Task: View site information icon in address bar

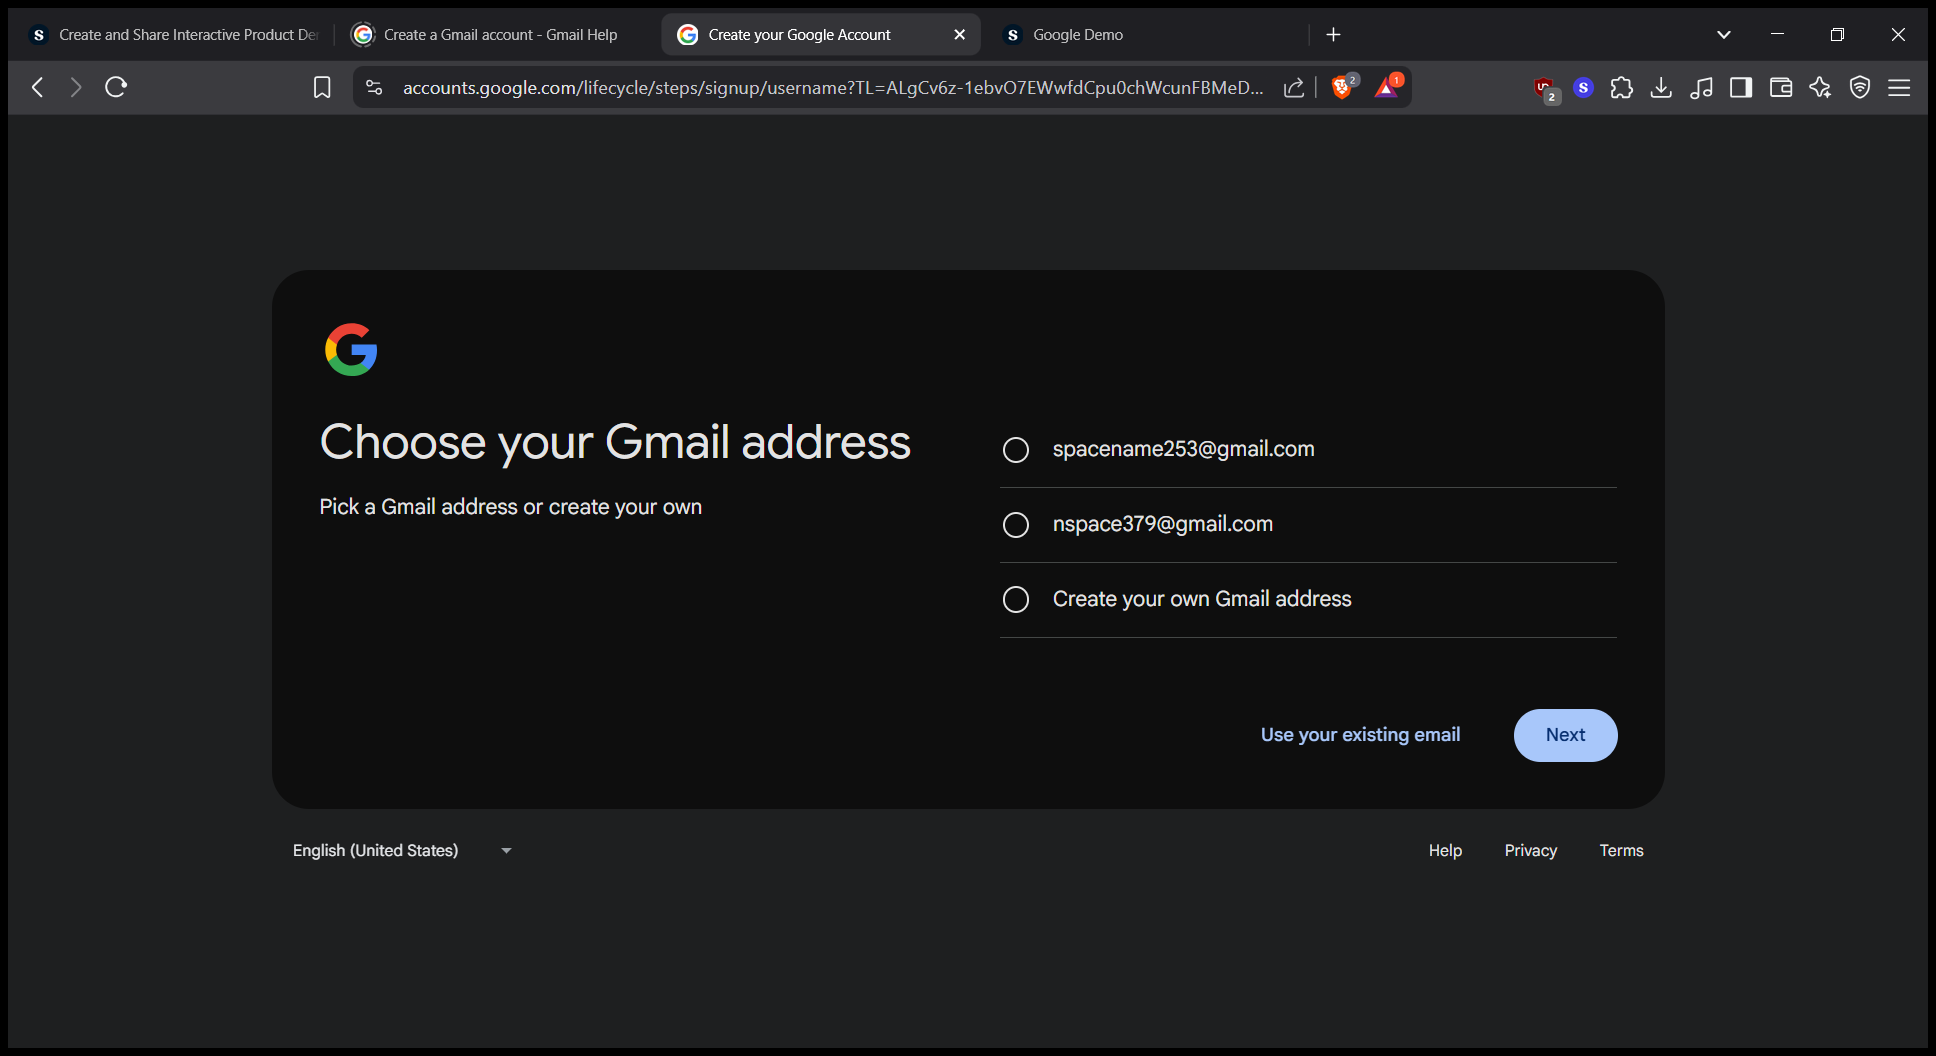Action: click(x=374, y=87)
